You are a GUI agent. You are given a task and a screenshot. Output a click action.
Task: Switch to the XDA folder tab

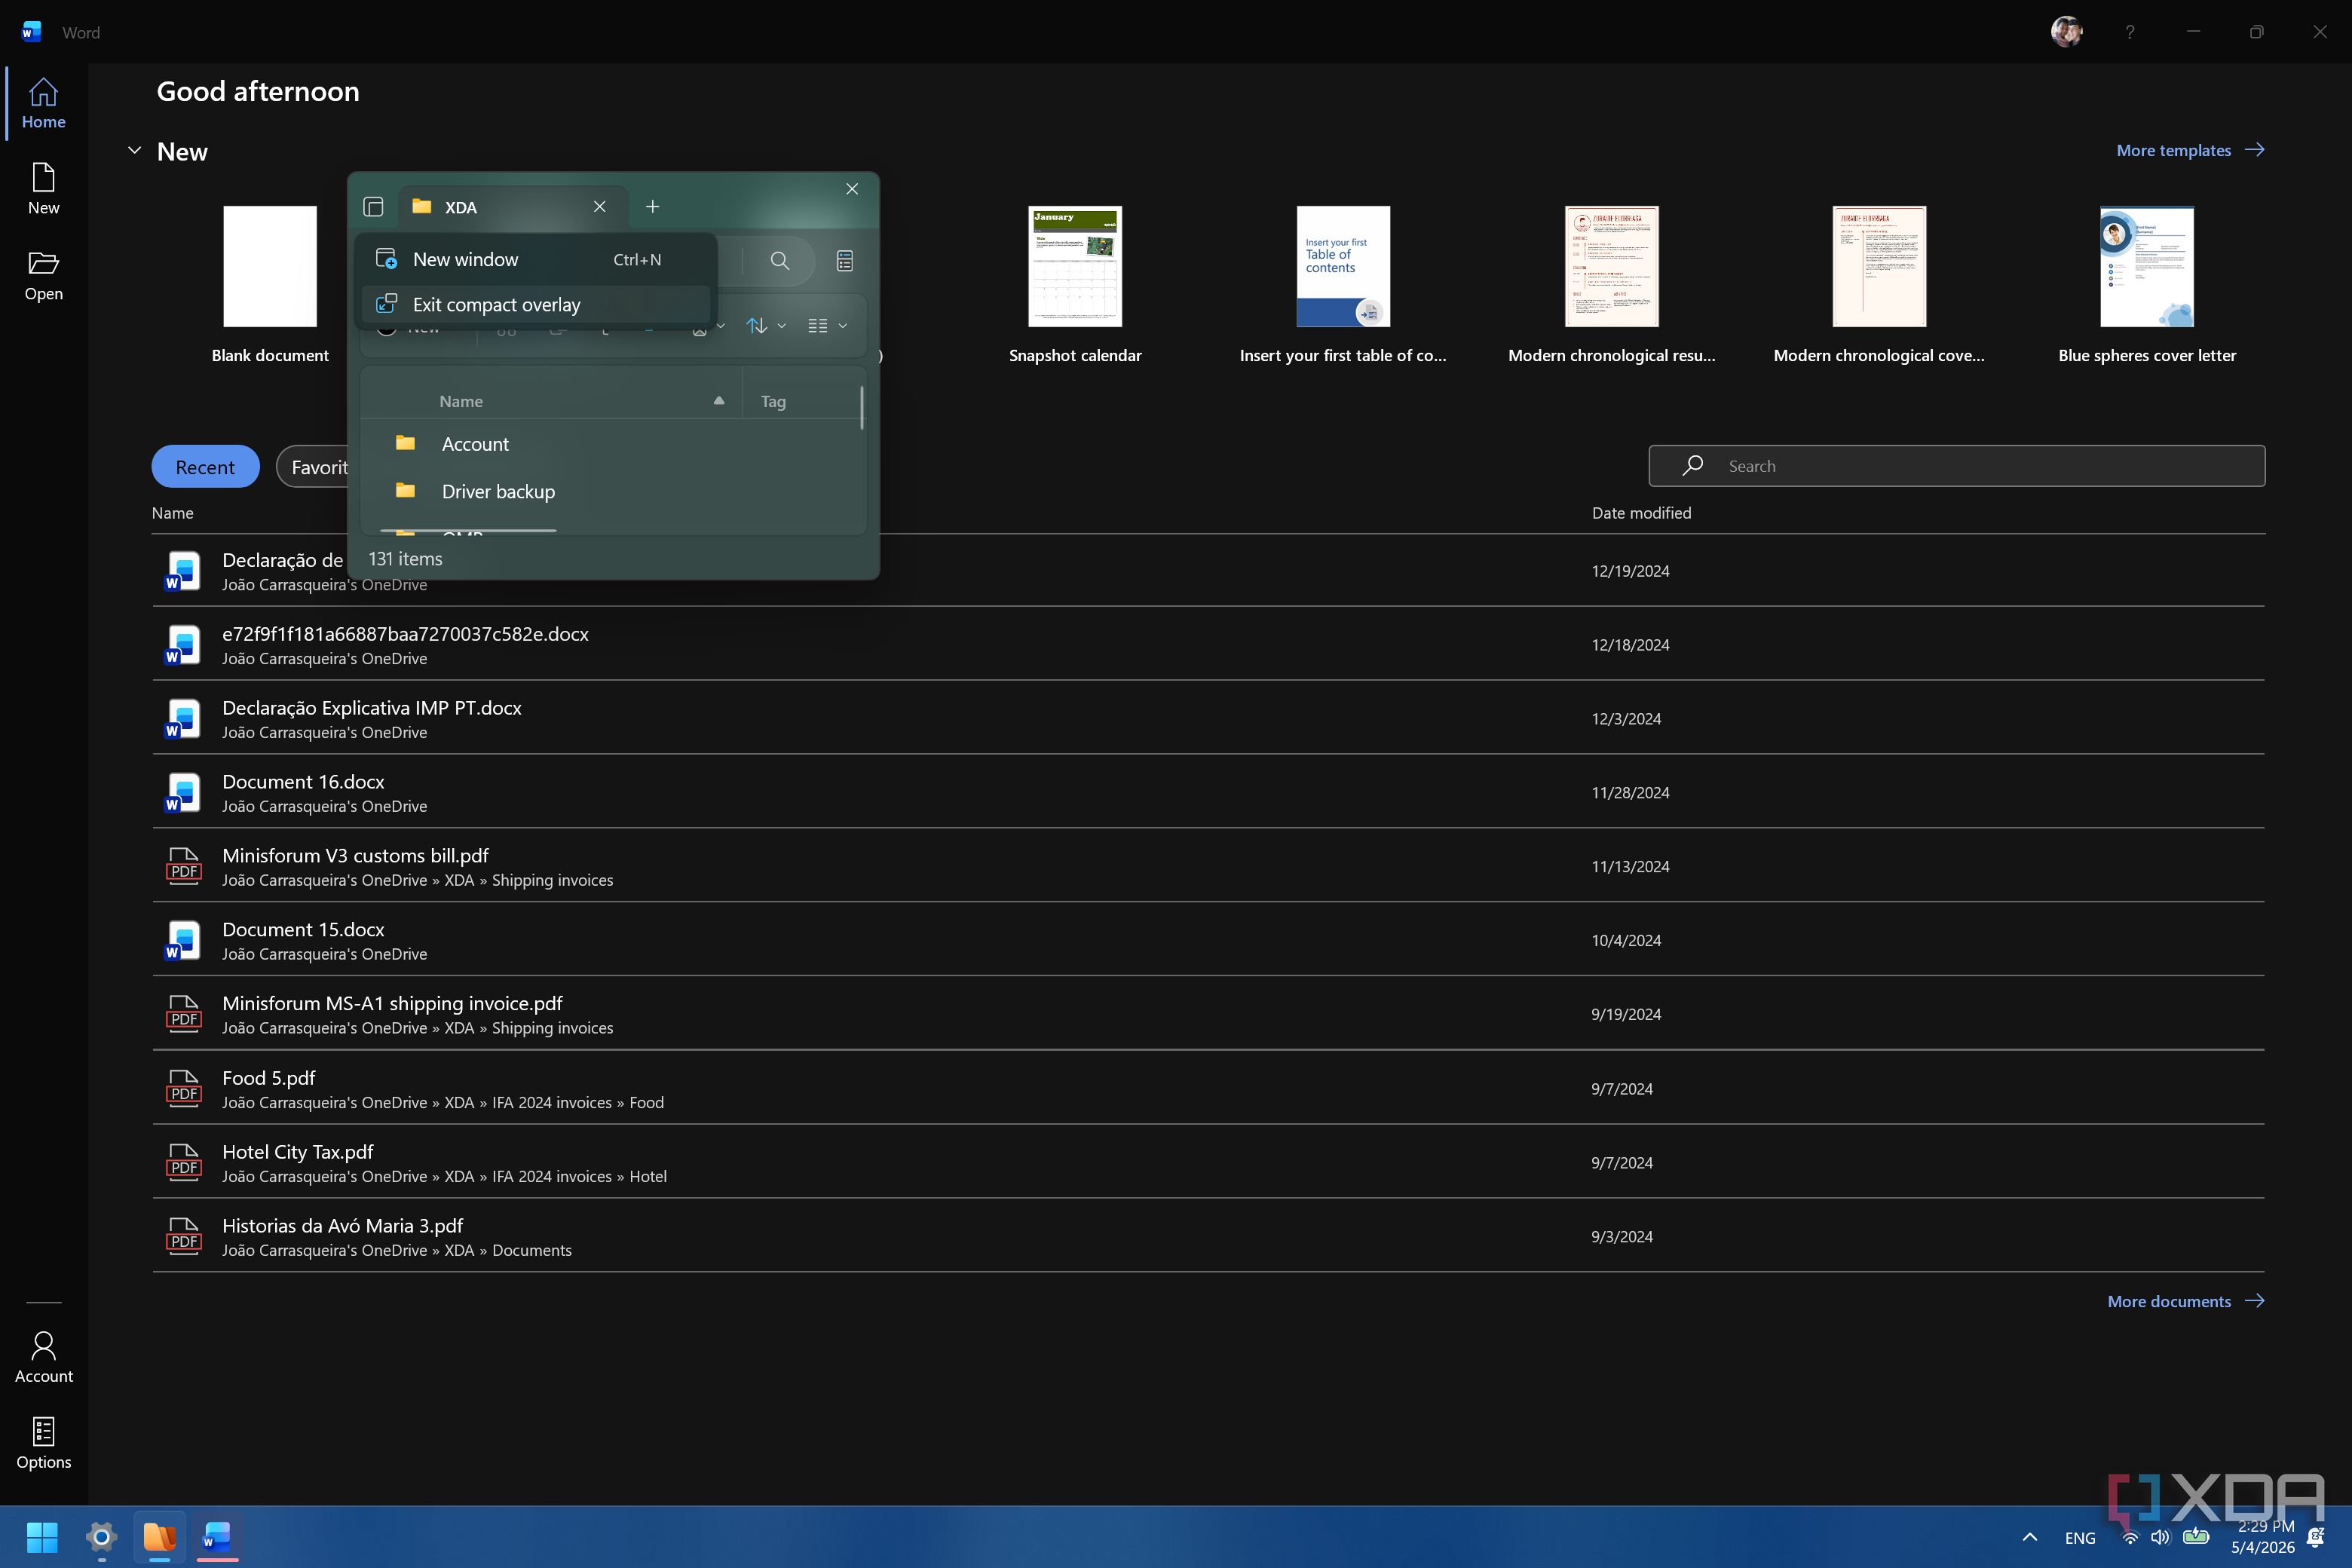point(512,207)
